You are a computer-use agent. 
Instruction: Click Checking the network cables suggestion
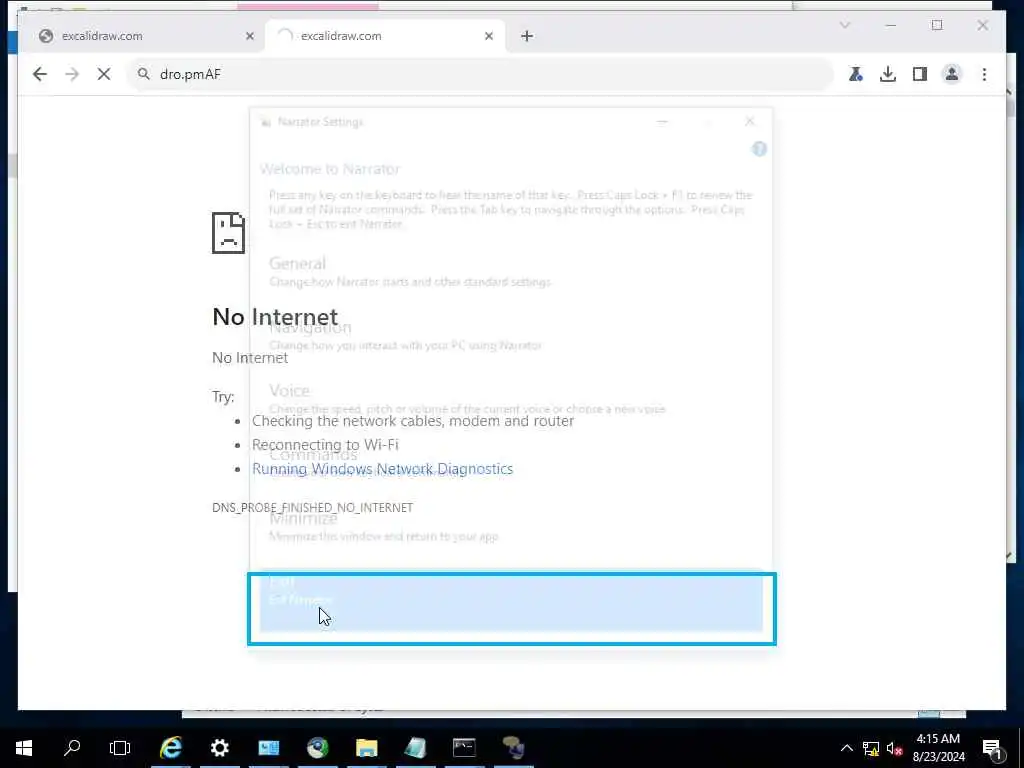[x=413, y=421]
